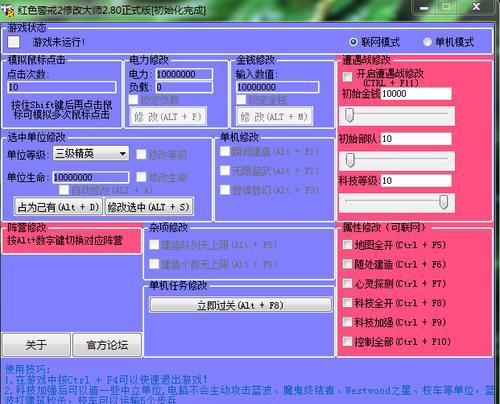Click 修改 (ALT + P) power button
This screenshot has width=500, height=404.
[x=168, y=116]
